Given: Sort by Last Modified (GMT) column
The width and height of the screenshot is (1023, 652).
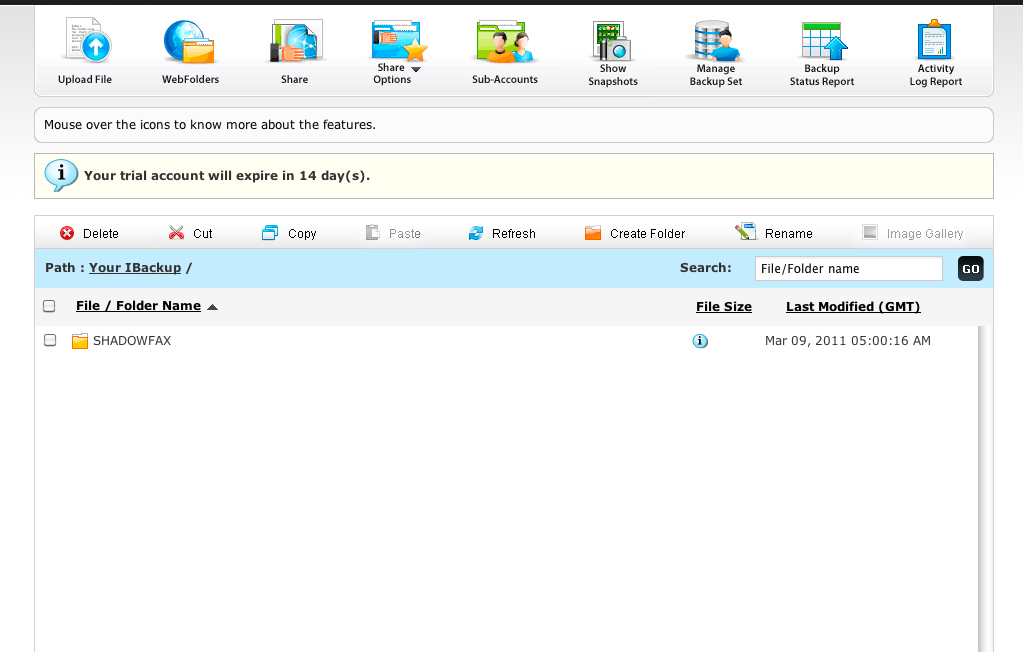Looking at the screenshot, I should pos(853,306).
